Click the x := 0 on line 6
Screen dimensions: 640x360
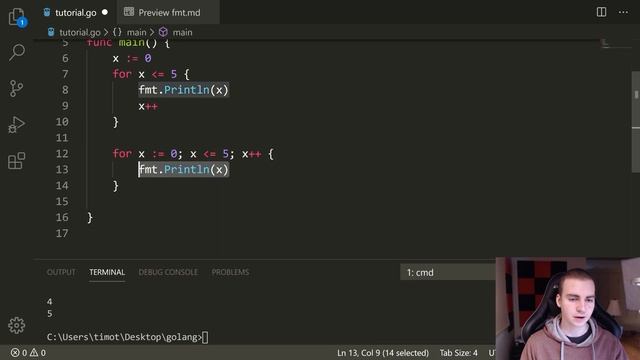(x=132, y=58)
